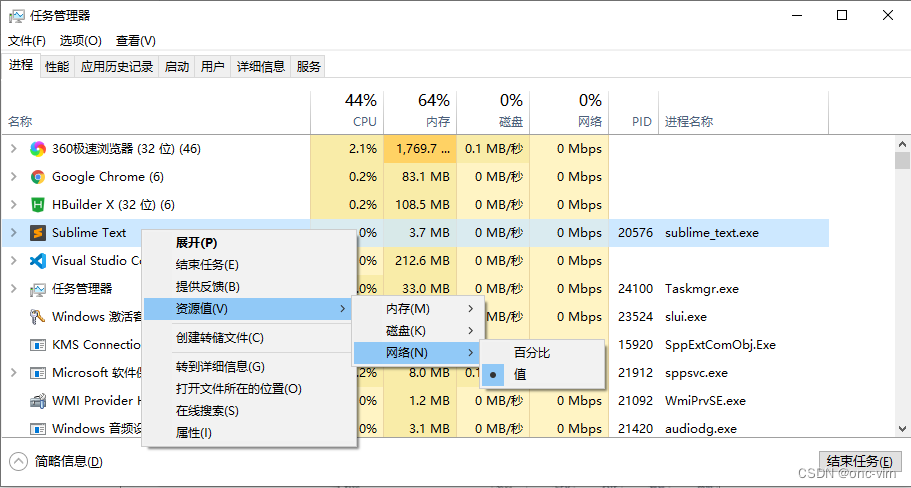This screenshot has height=488, width=911.
Task: Sort by the 磁盘 column header
Action: click(x=493, y=112)
